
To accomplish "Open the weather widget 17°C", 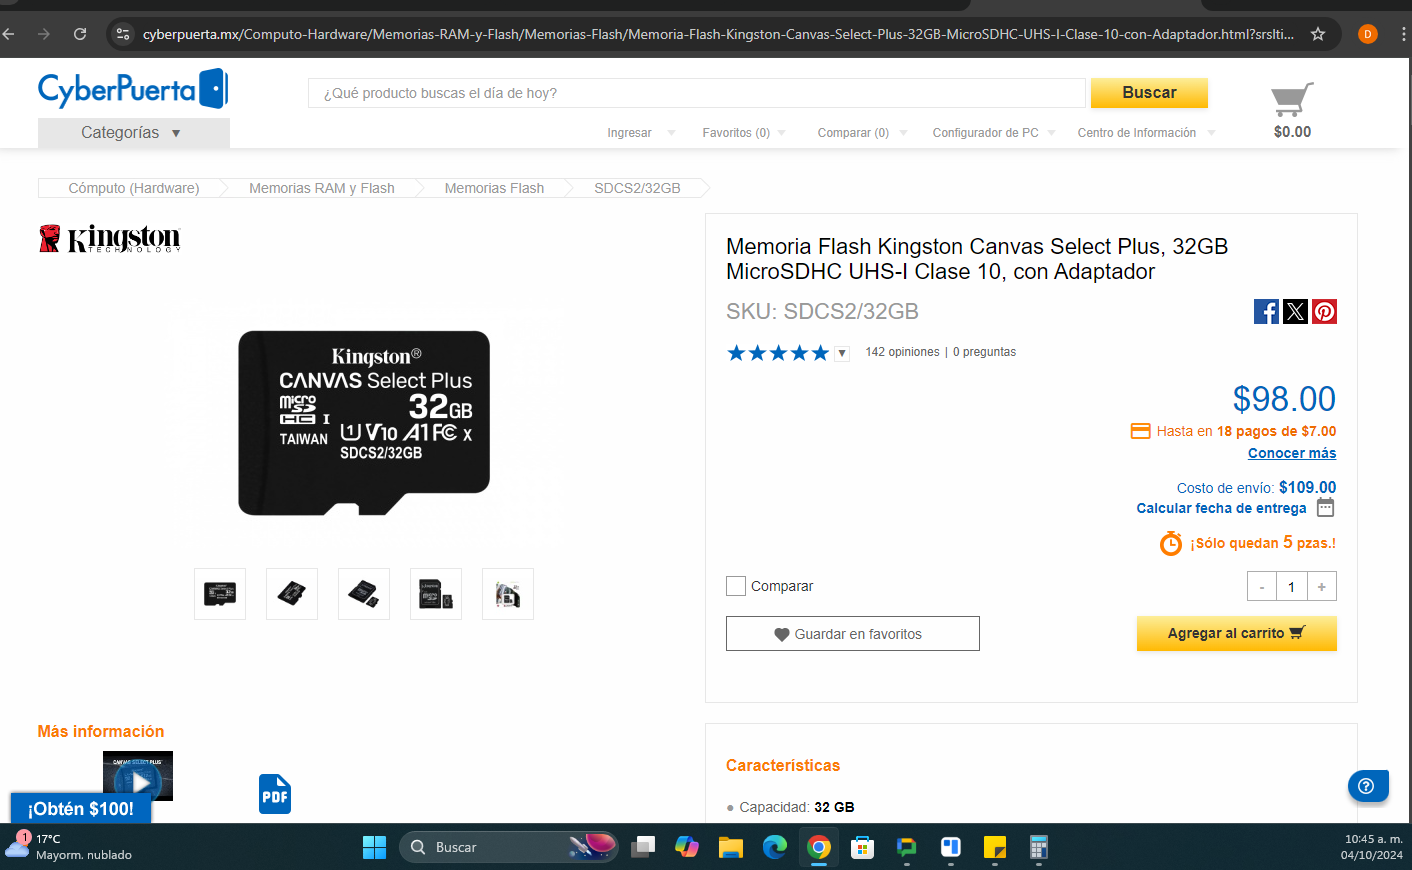I will pyautogui.click(x=68, y=846).
